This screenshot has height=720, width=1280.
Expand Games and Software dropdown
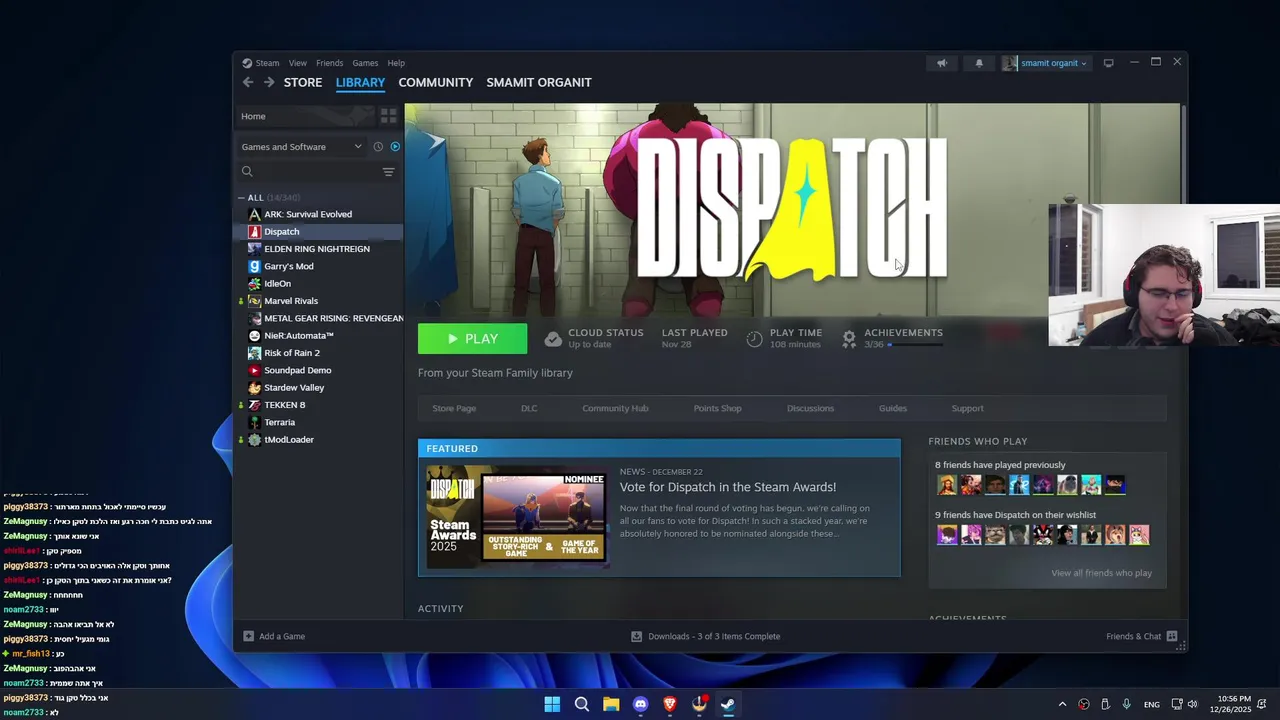coord(301,147)
